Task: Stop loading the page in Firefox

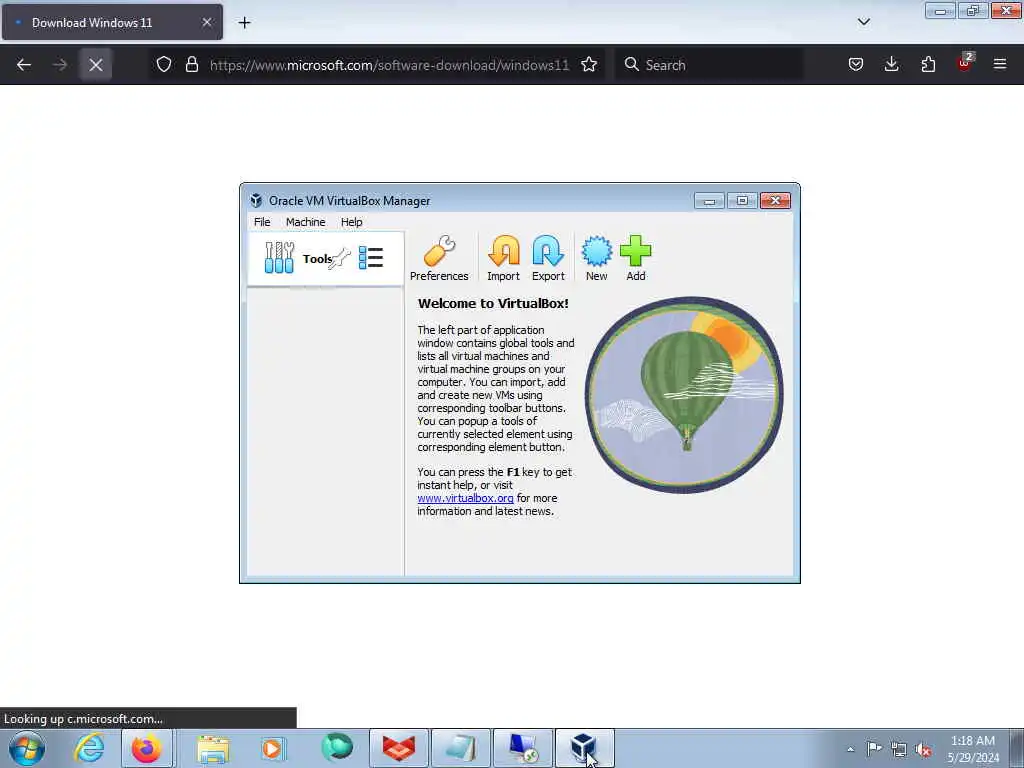Action: [95, 65]
